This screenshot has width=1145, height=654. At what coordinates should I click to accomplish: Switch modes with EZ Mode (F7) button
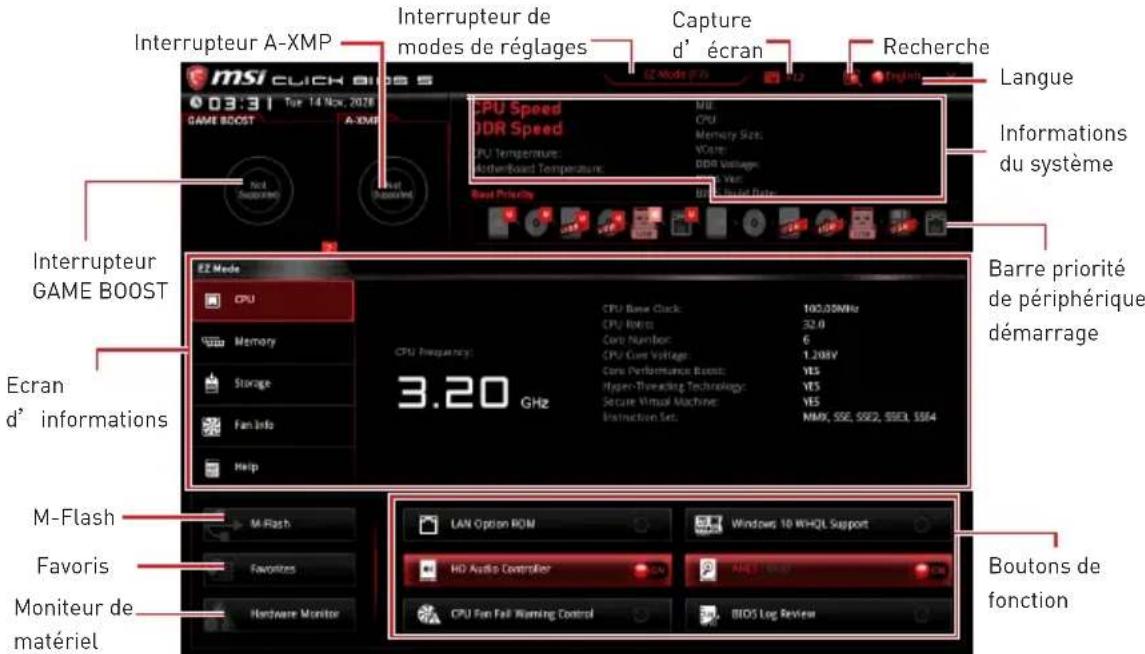675,74
